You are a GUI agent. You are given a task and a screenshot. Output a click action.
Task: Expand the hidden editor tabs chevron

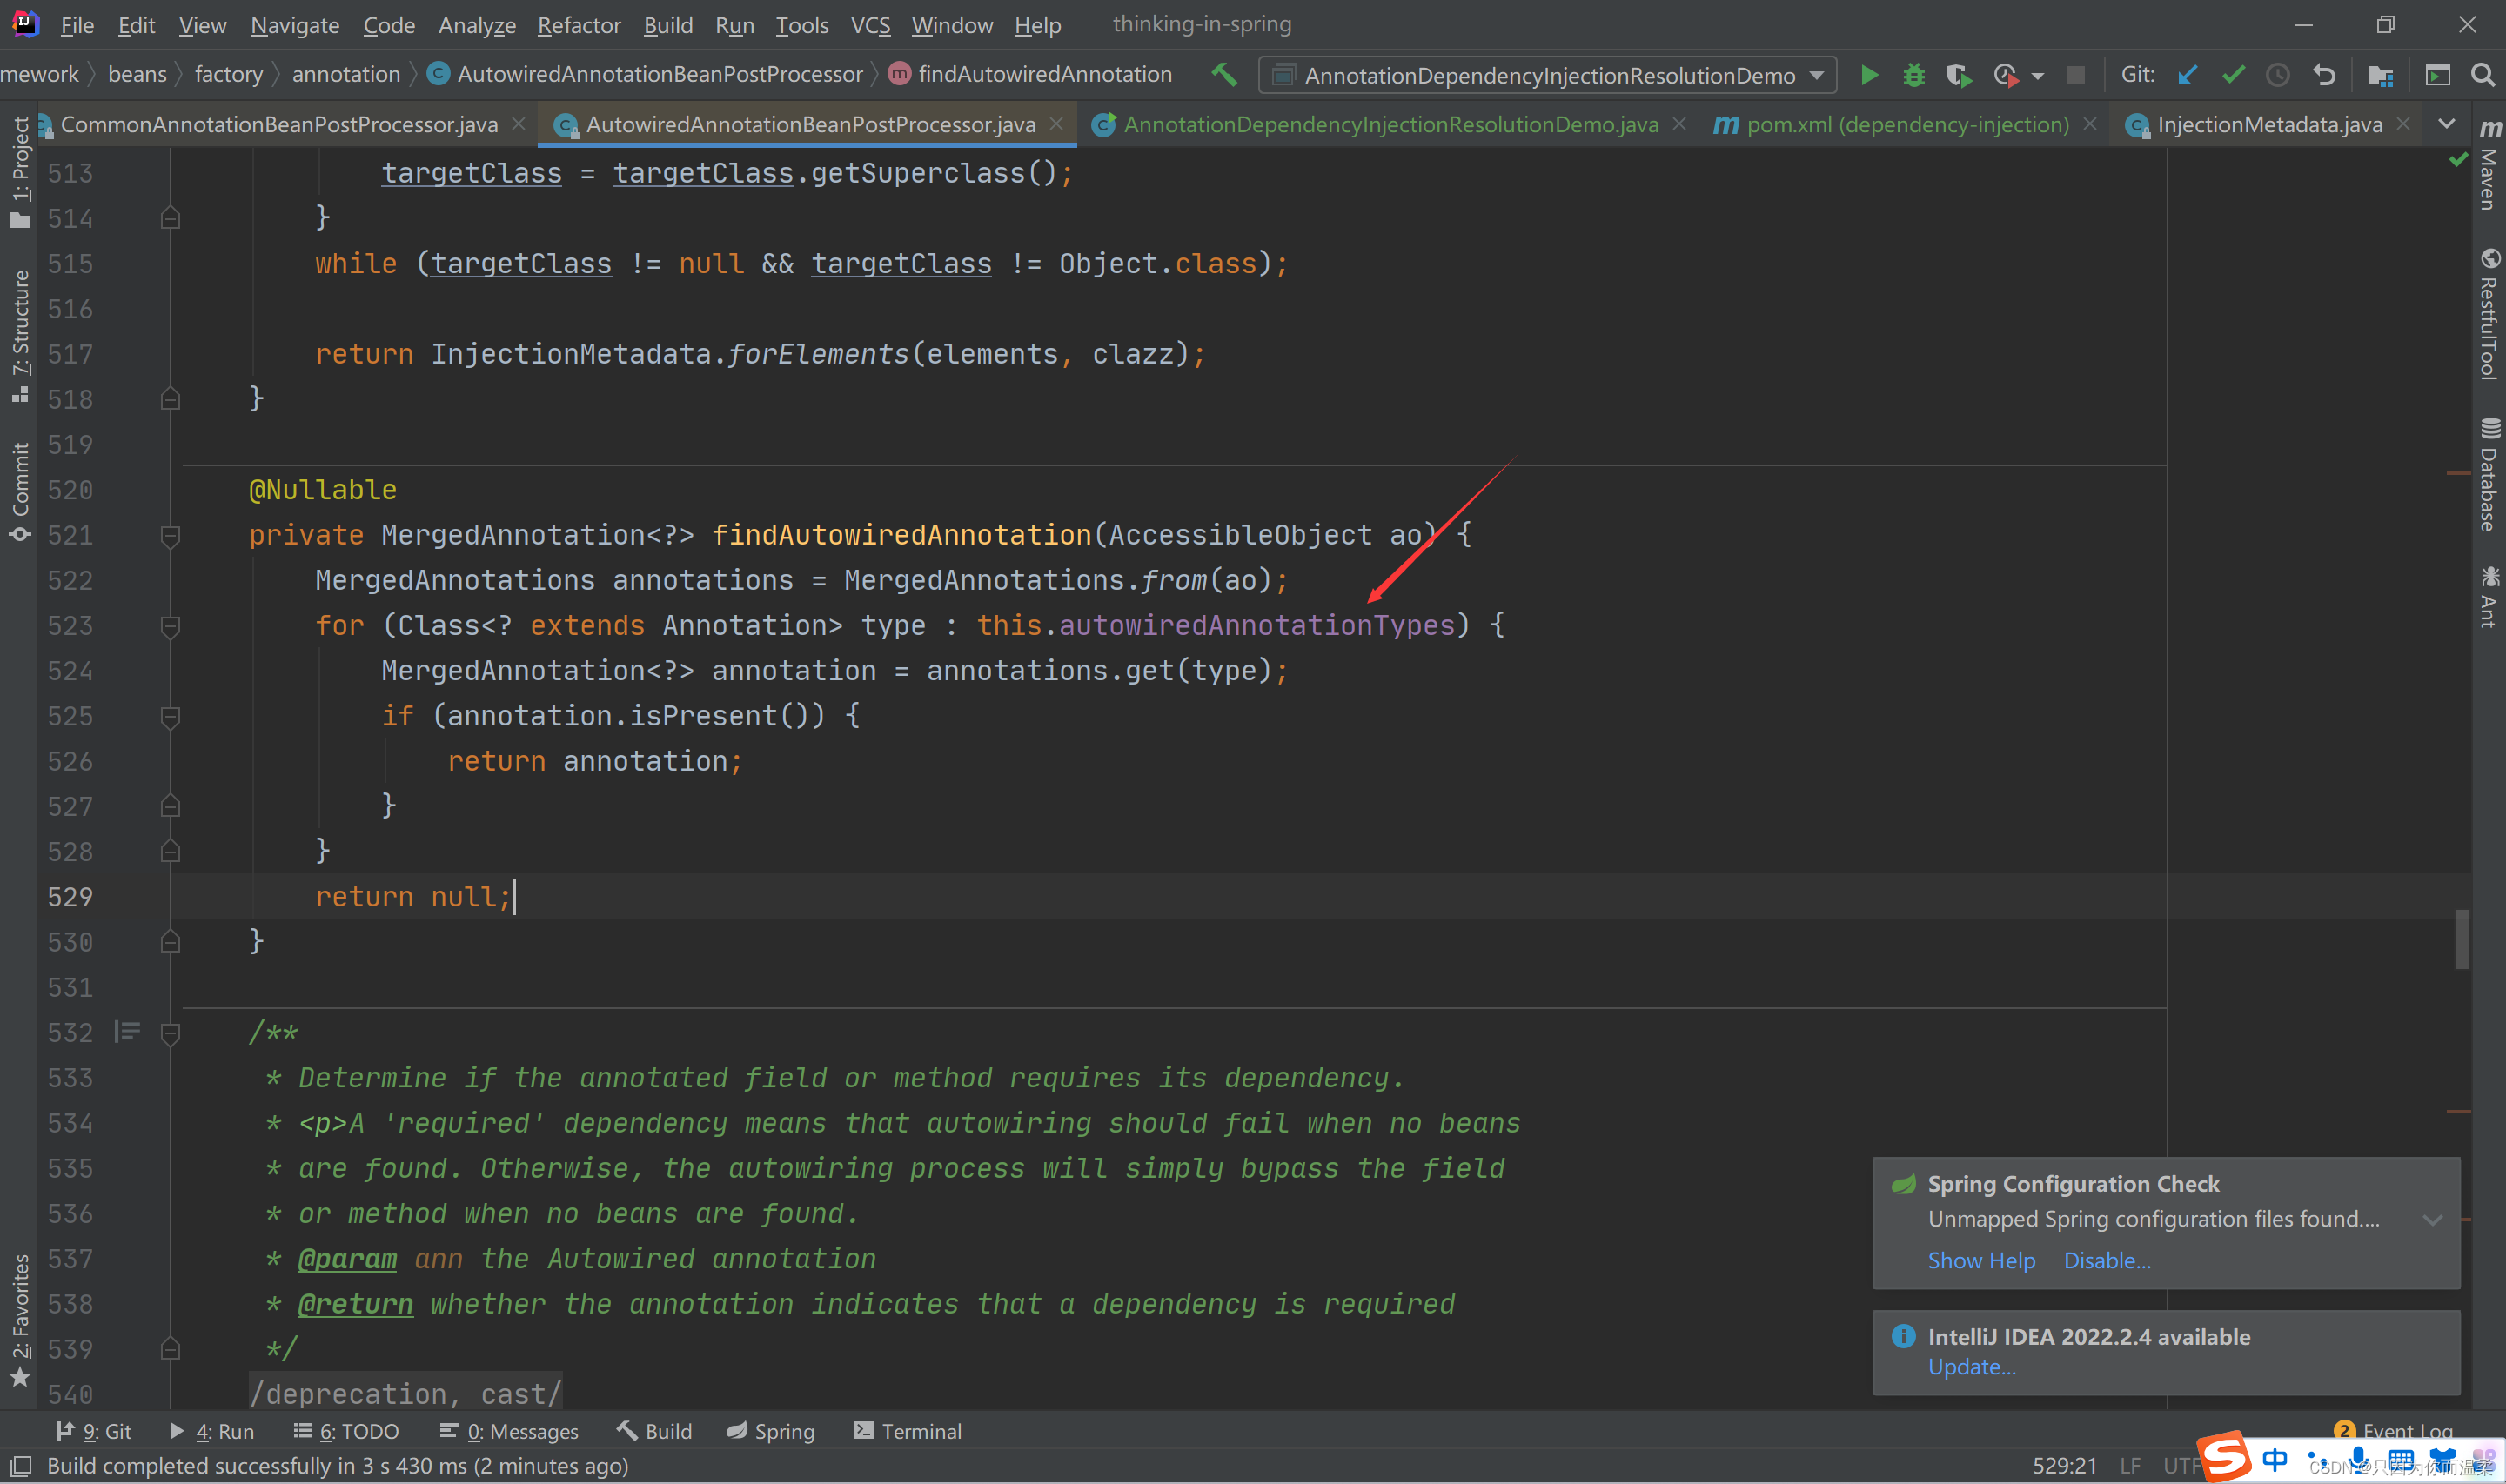(x=2446, y=124)
